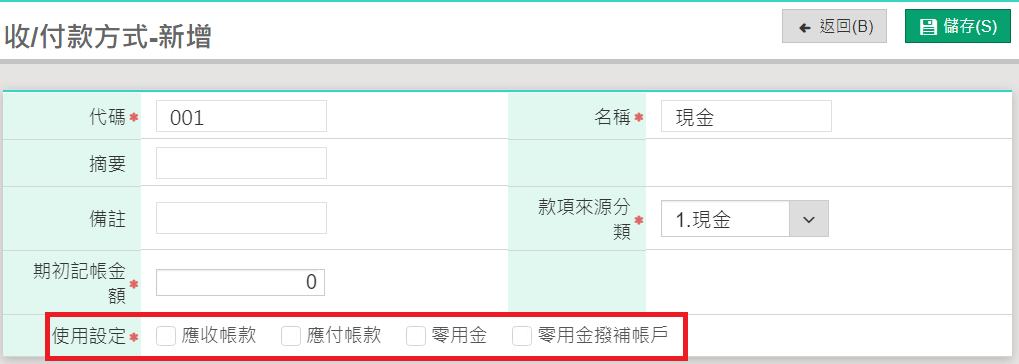Click the 零用金撥補帳戶 label text
The width and height of the screenshot is (1019, 364).
(x=603, y=335)
